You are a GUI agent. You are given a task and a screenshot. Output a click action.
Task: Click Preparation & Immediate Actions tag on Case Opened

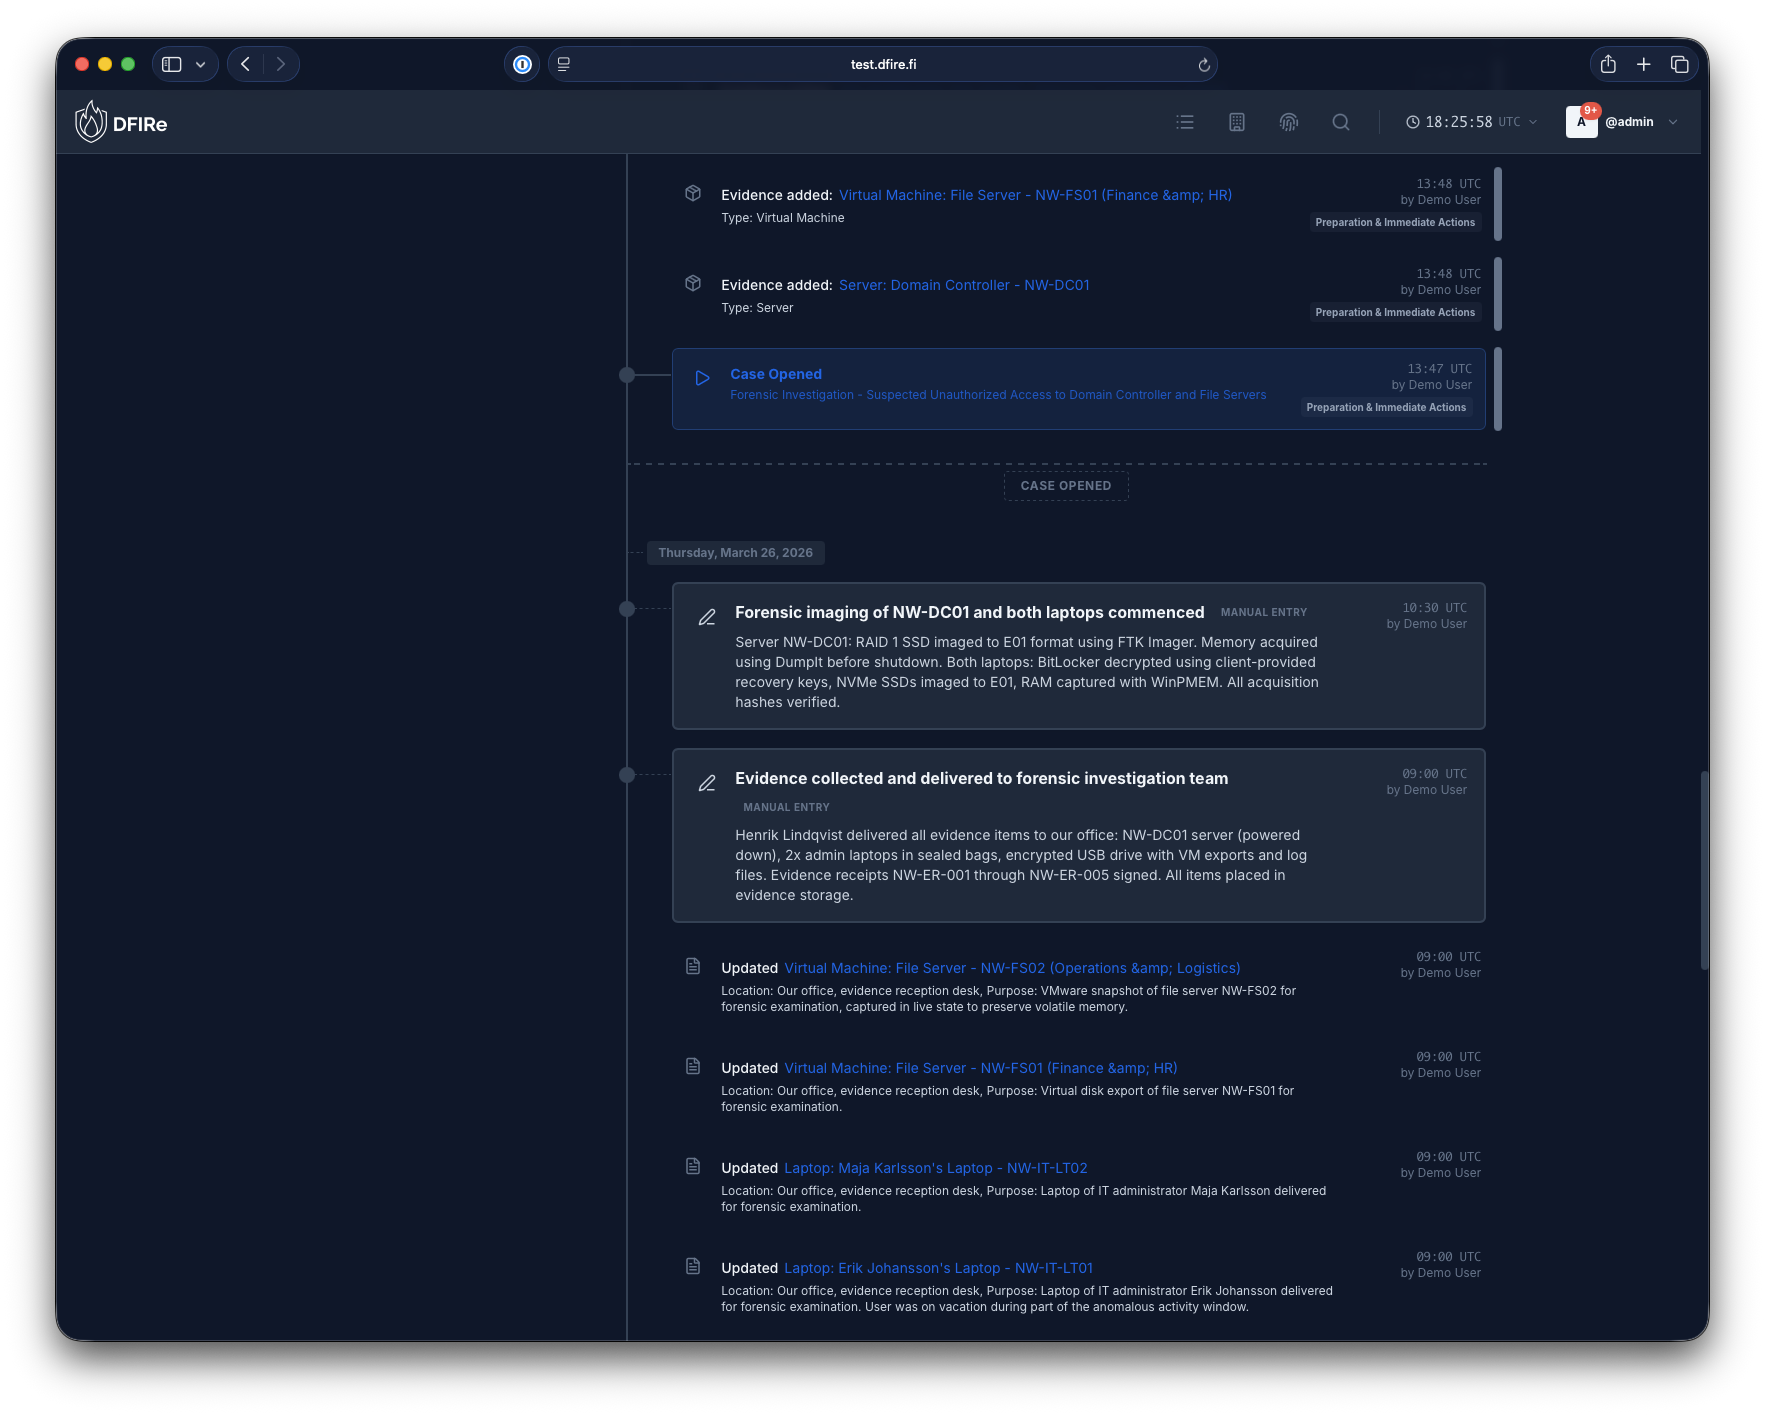click(1386, 408)
